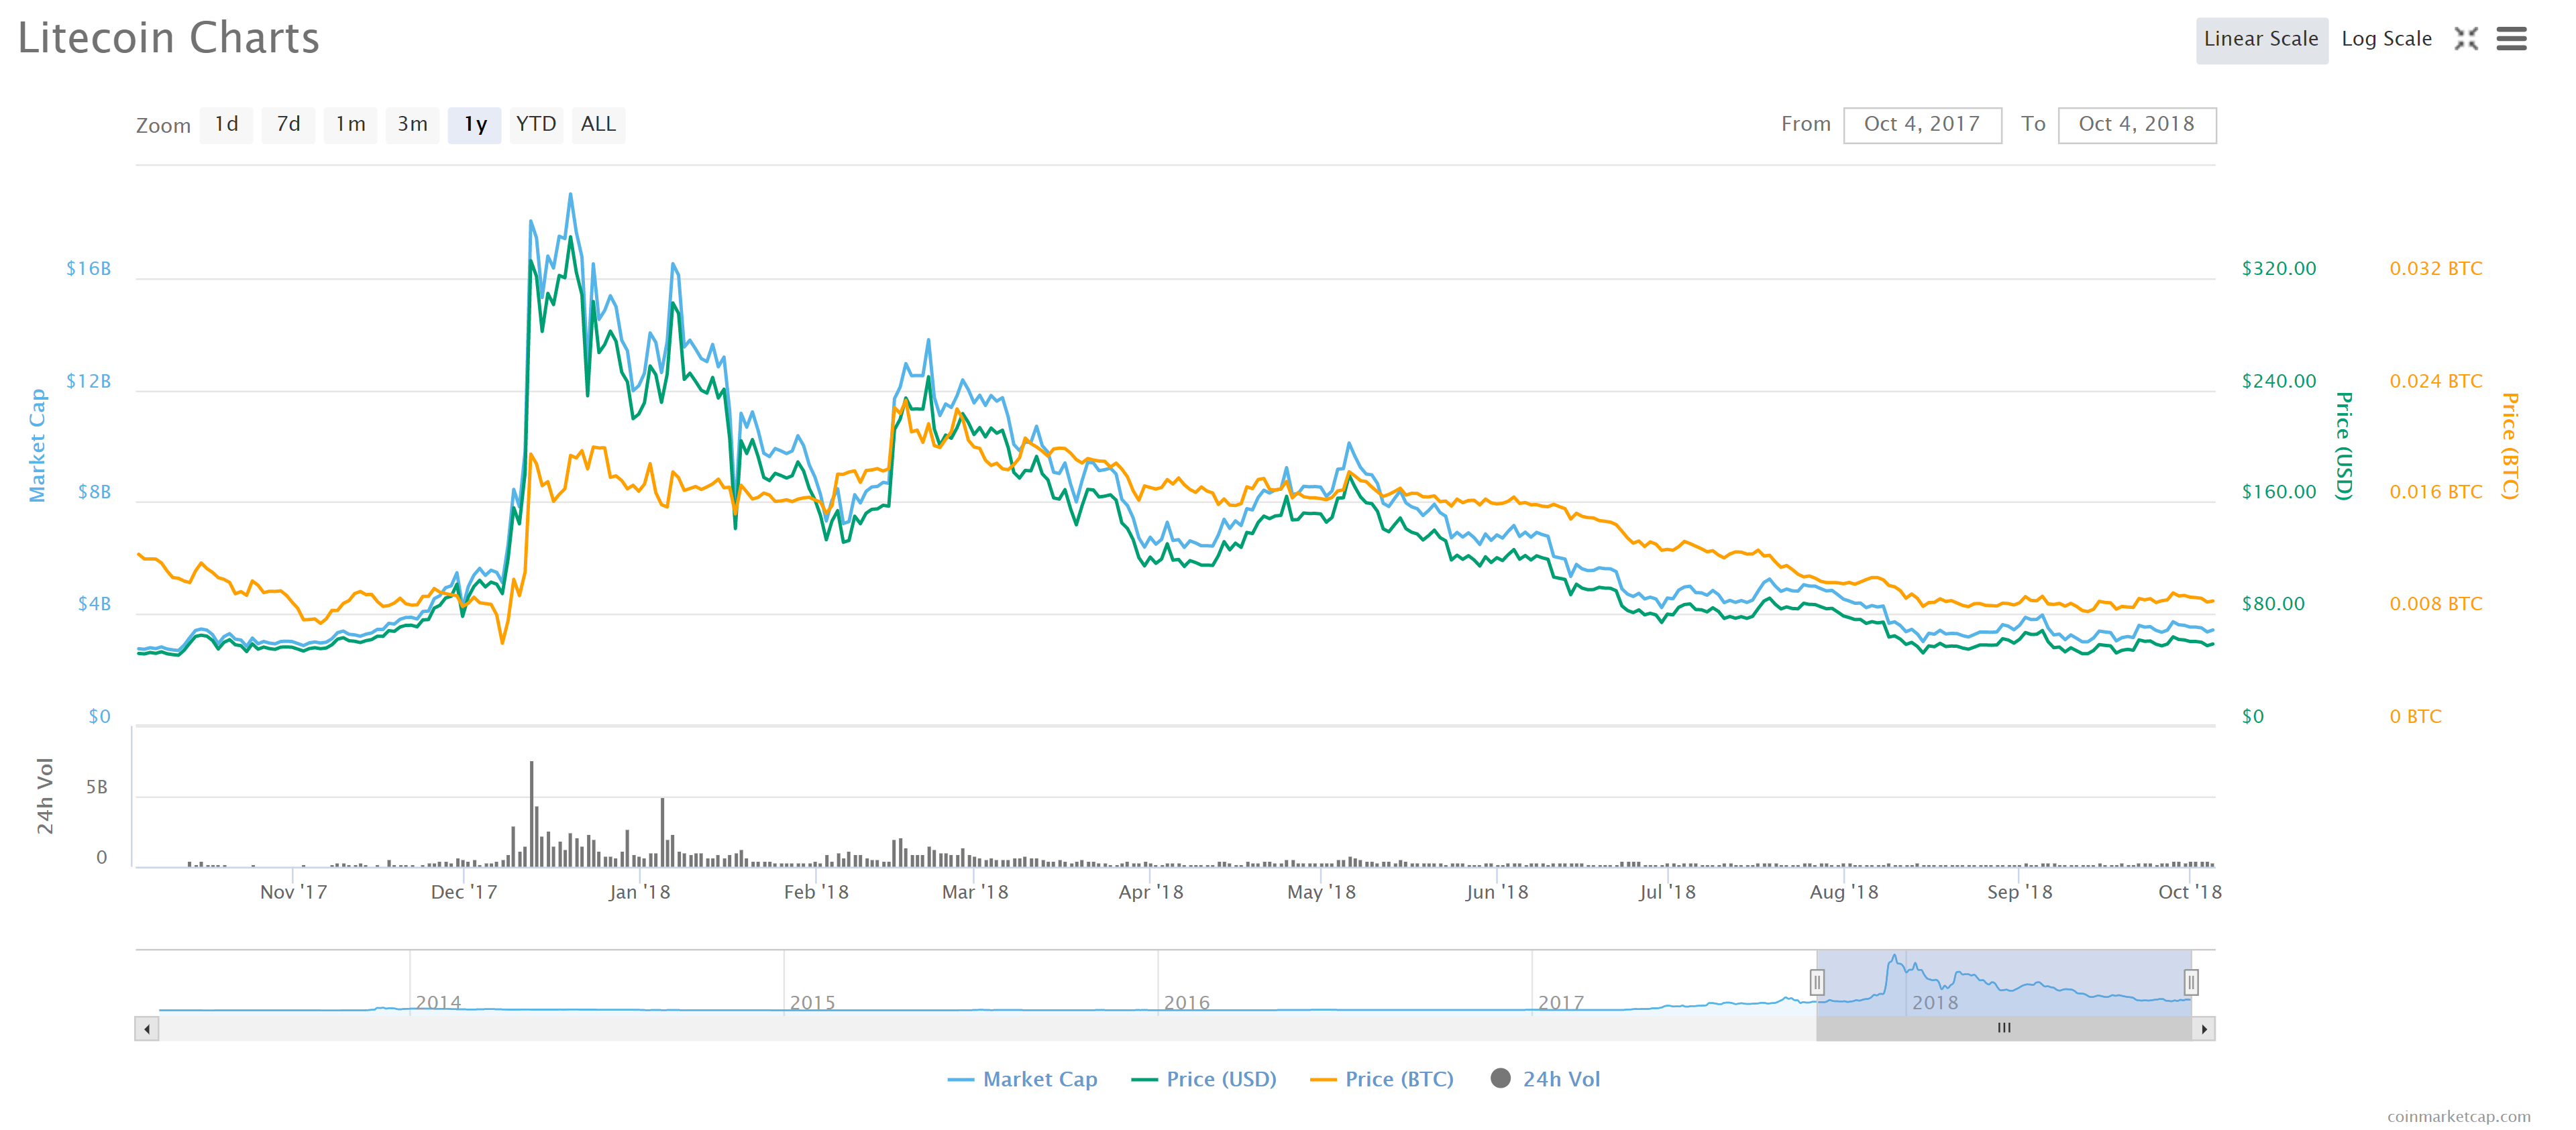The width and height of the screenshot is (2576, 1130).
Task: Click the 0.032 BTC axis label
Action: point(2436,268)
